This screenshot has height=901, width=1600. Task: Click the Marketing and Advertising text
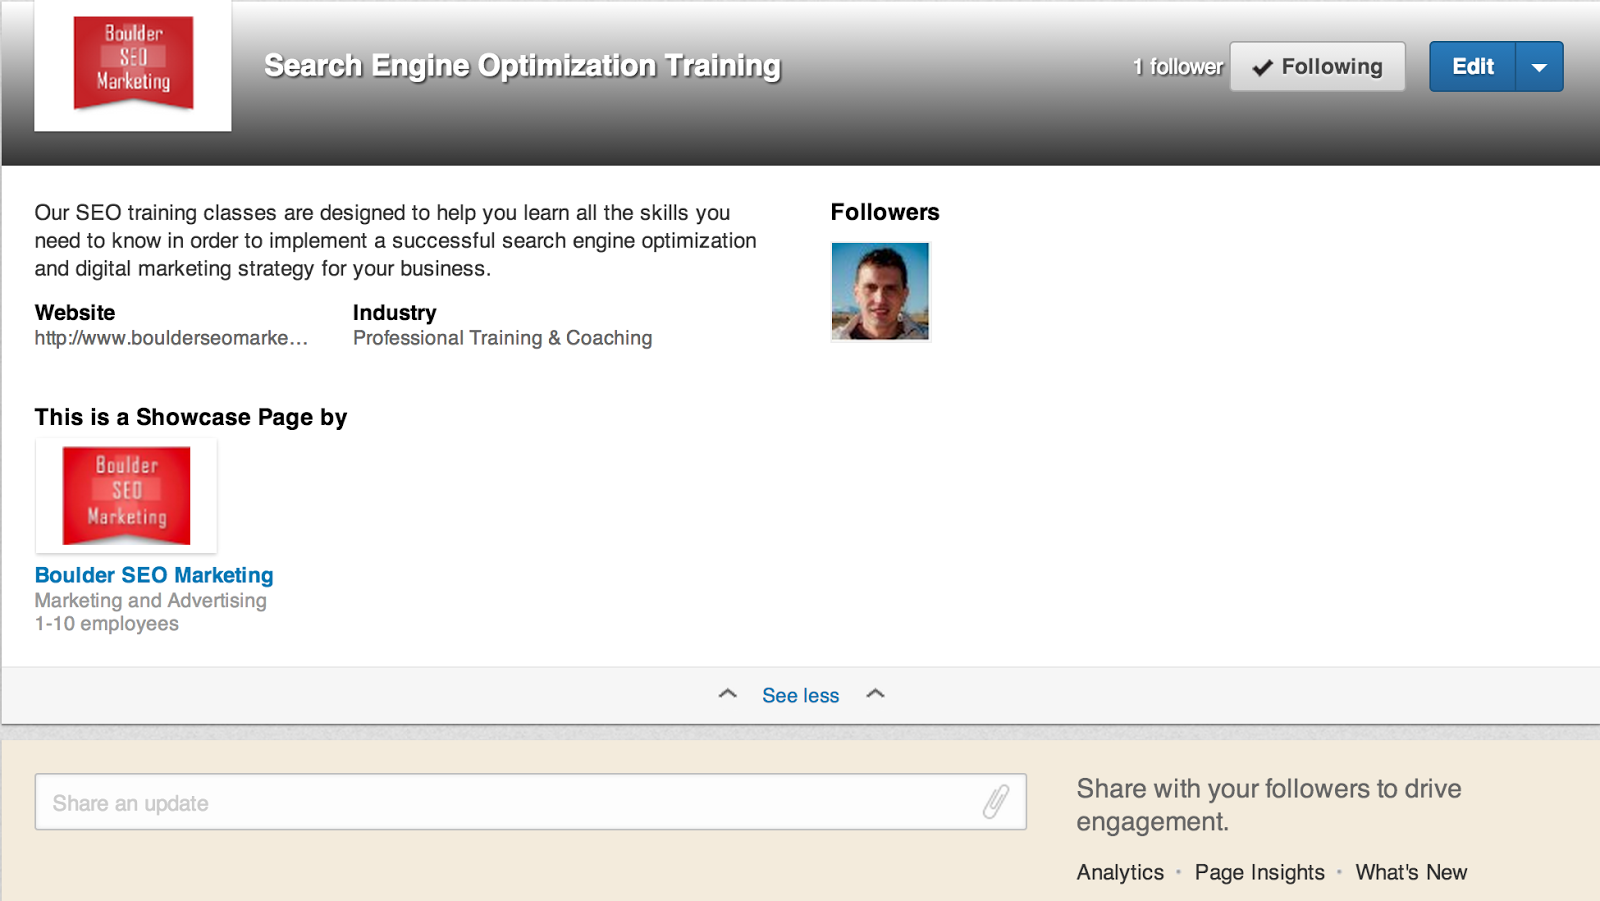151,600
